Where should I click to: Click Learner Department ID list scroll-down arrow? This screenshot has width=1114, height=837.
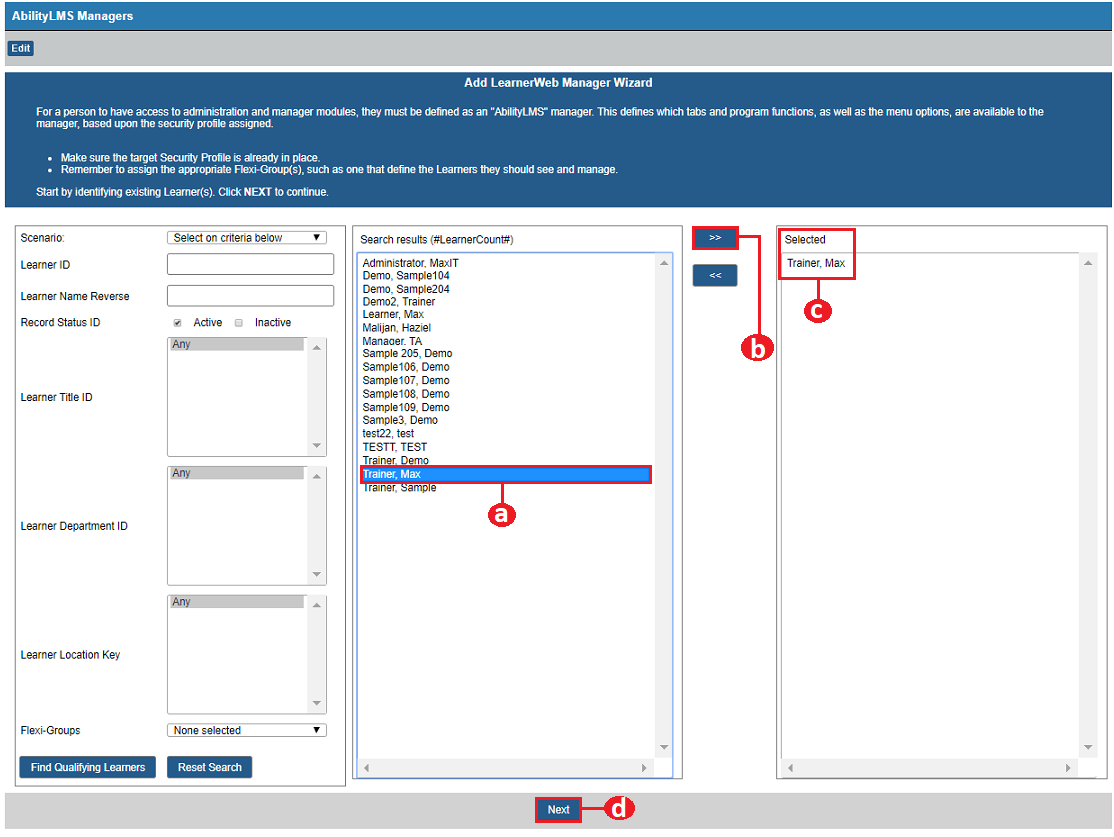(317, 574)
